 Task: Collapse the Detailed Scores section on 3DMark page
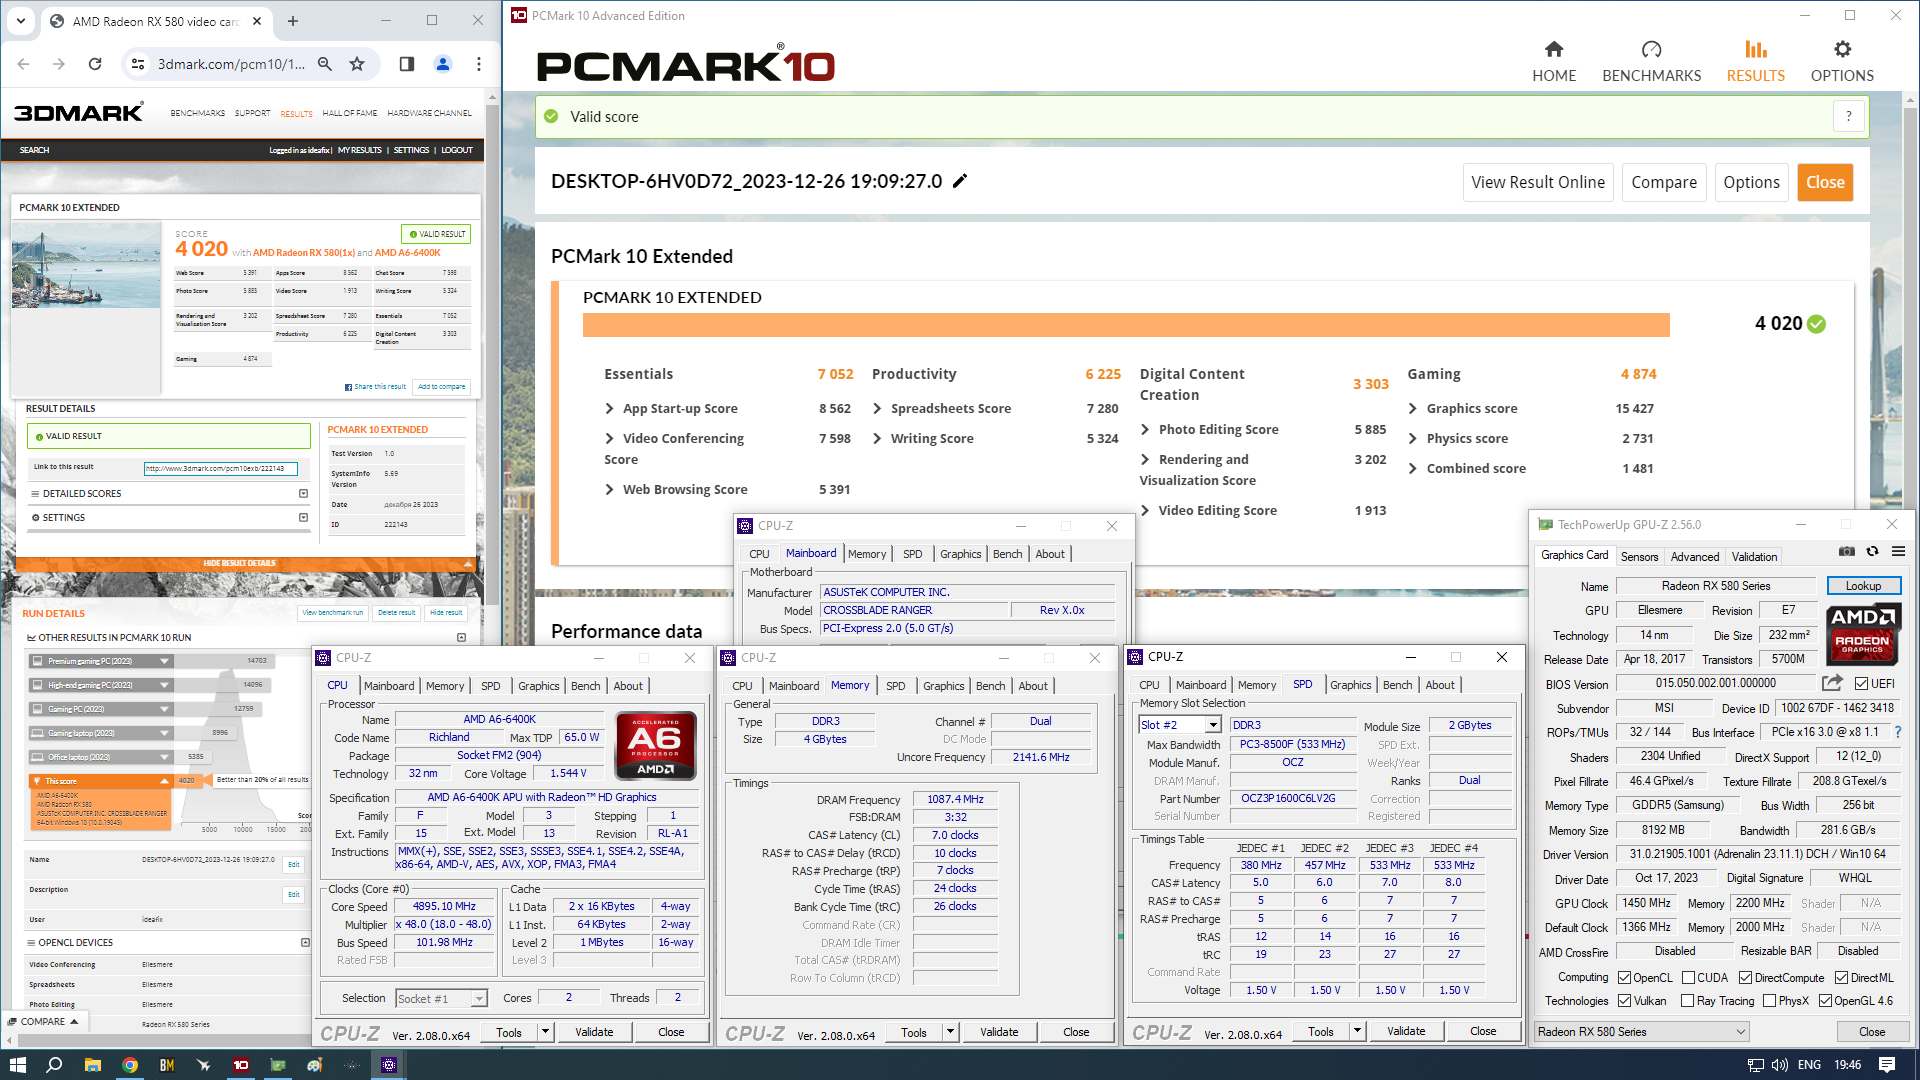pos(303,493)
